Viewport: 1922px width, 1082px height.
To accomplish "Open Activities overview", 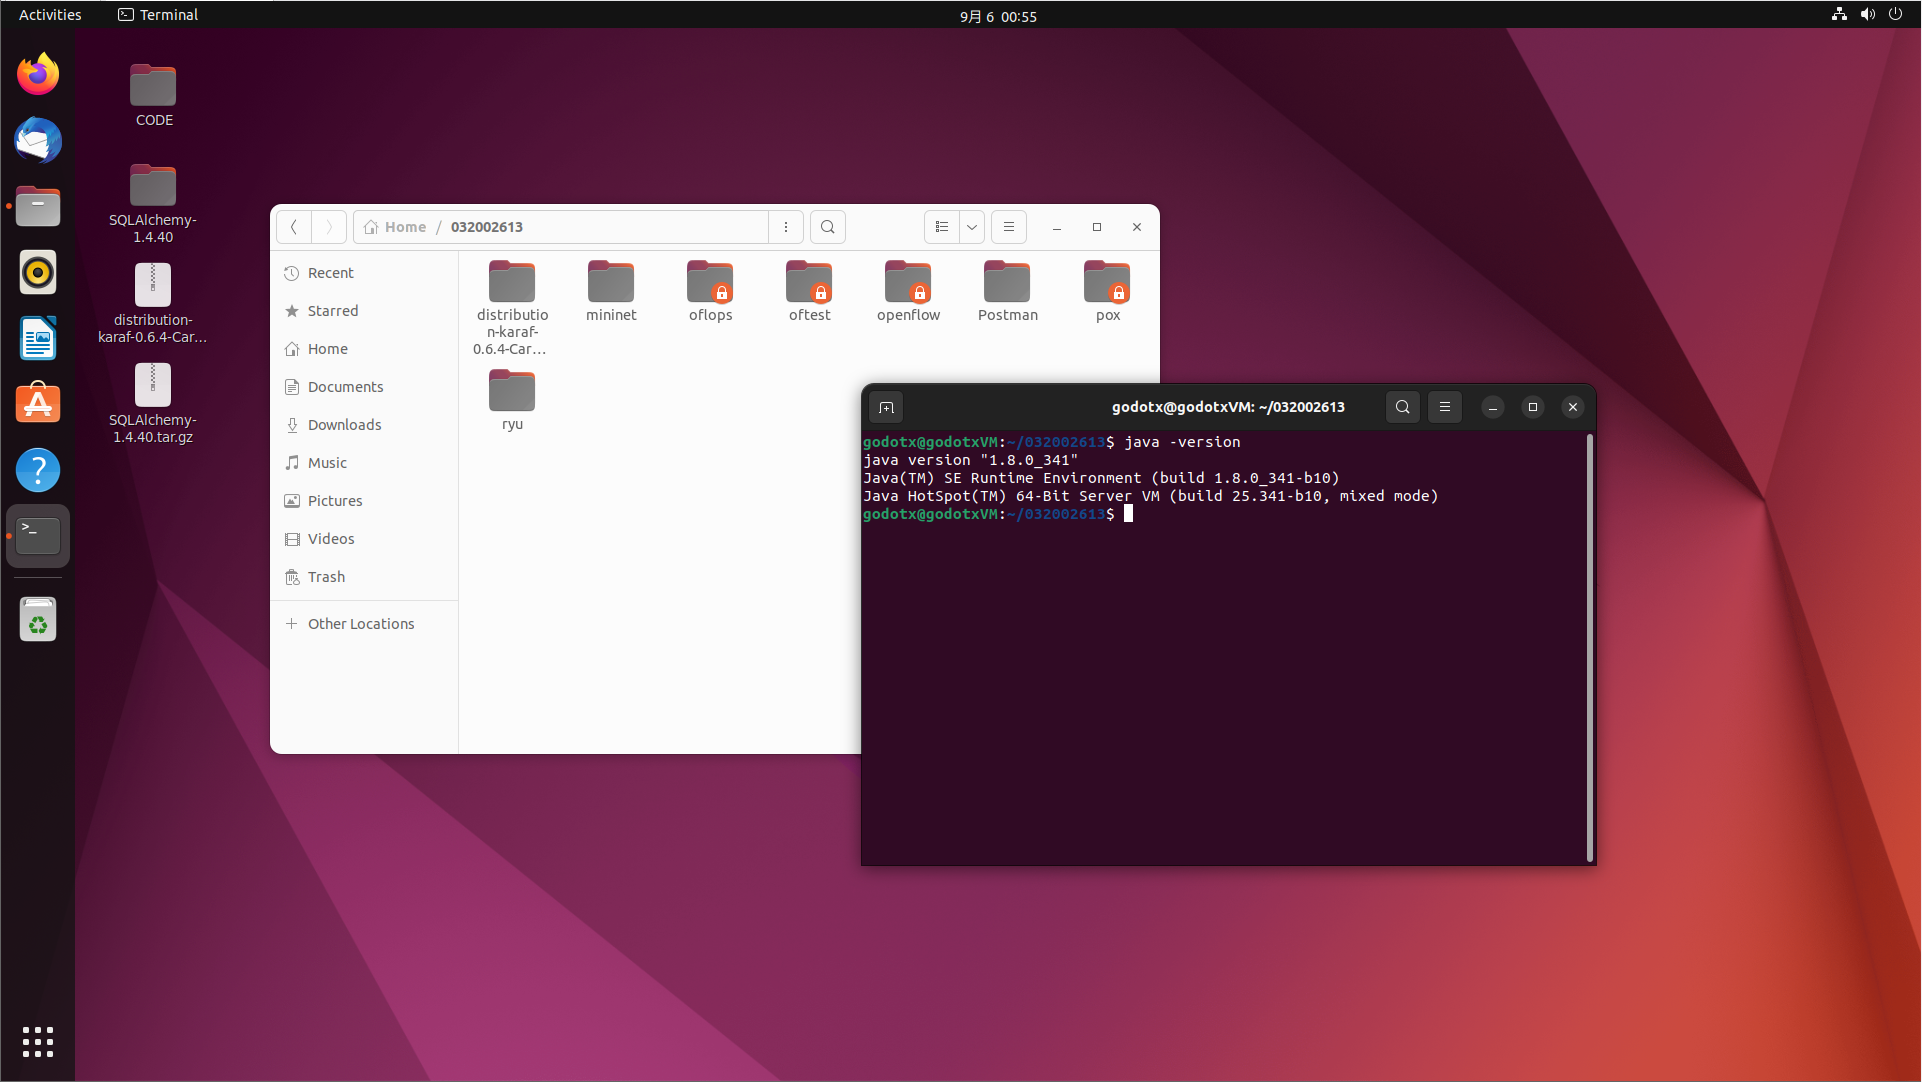I will tap(50, 15).
